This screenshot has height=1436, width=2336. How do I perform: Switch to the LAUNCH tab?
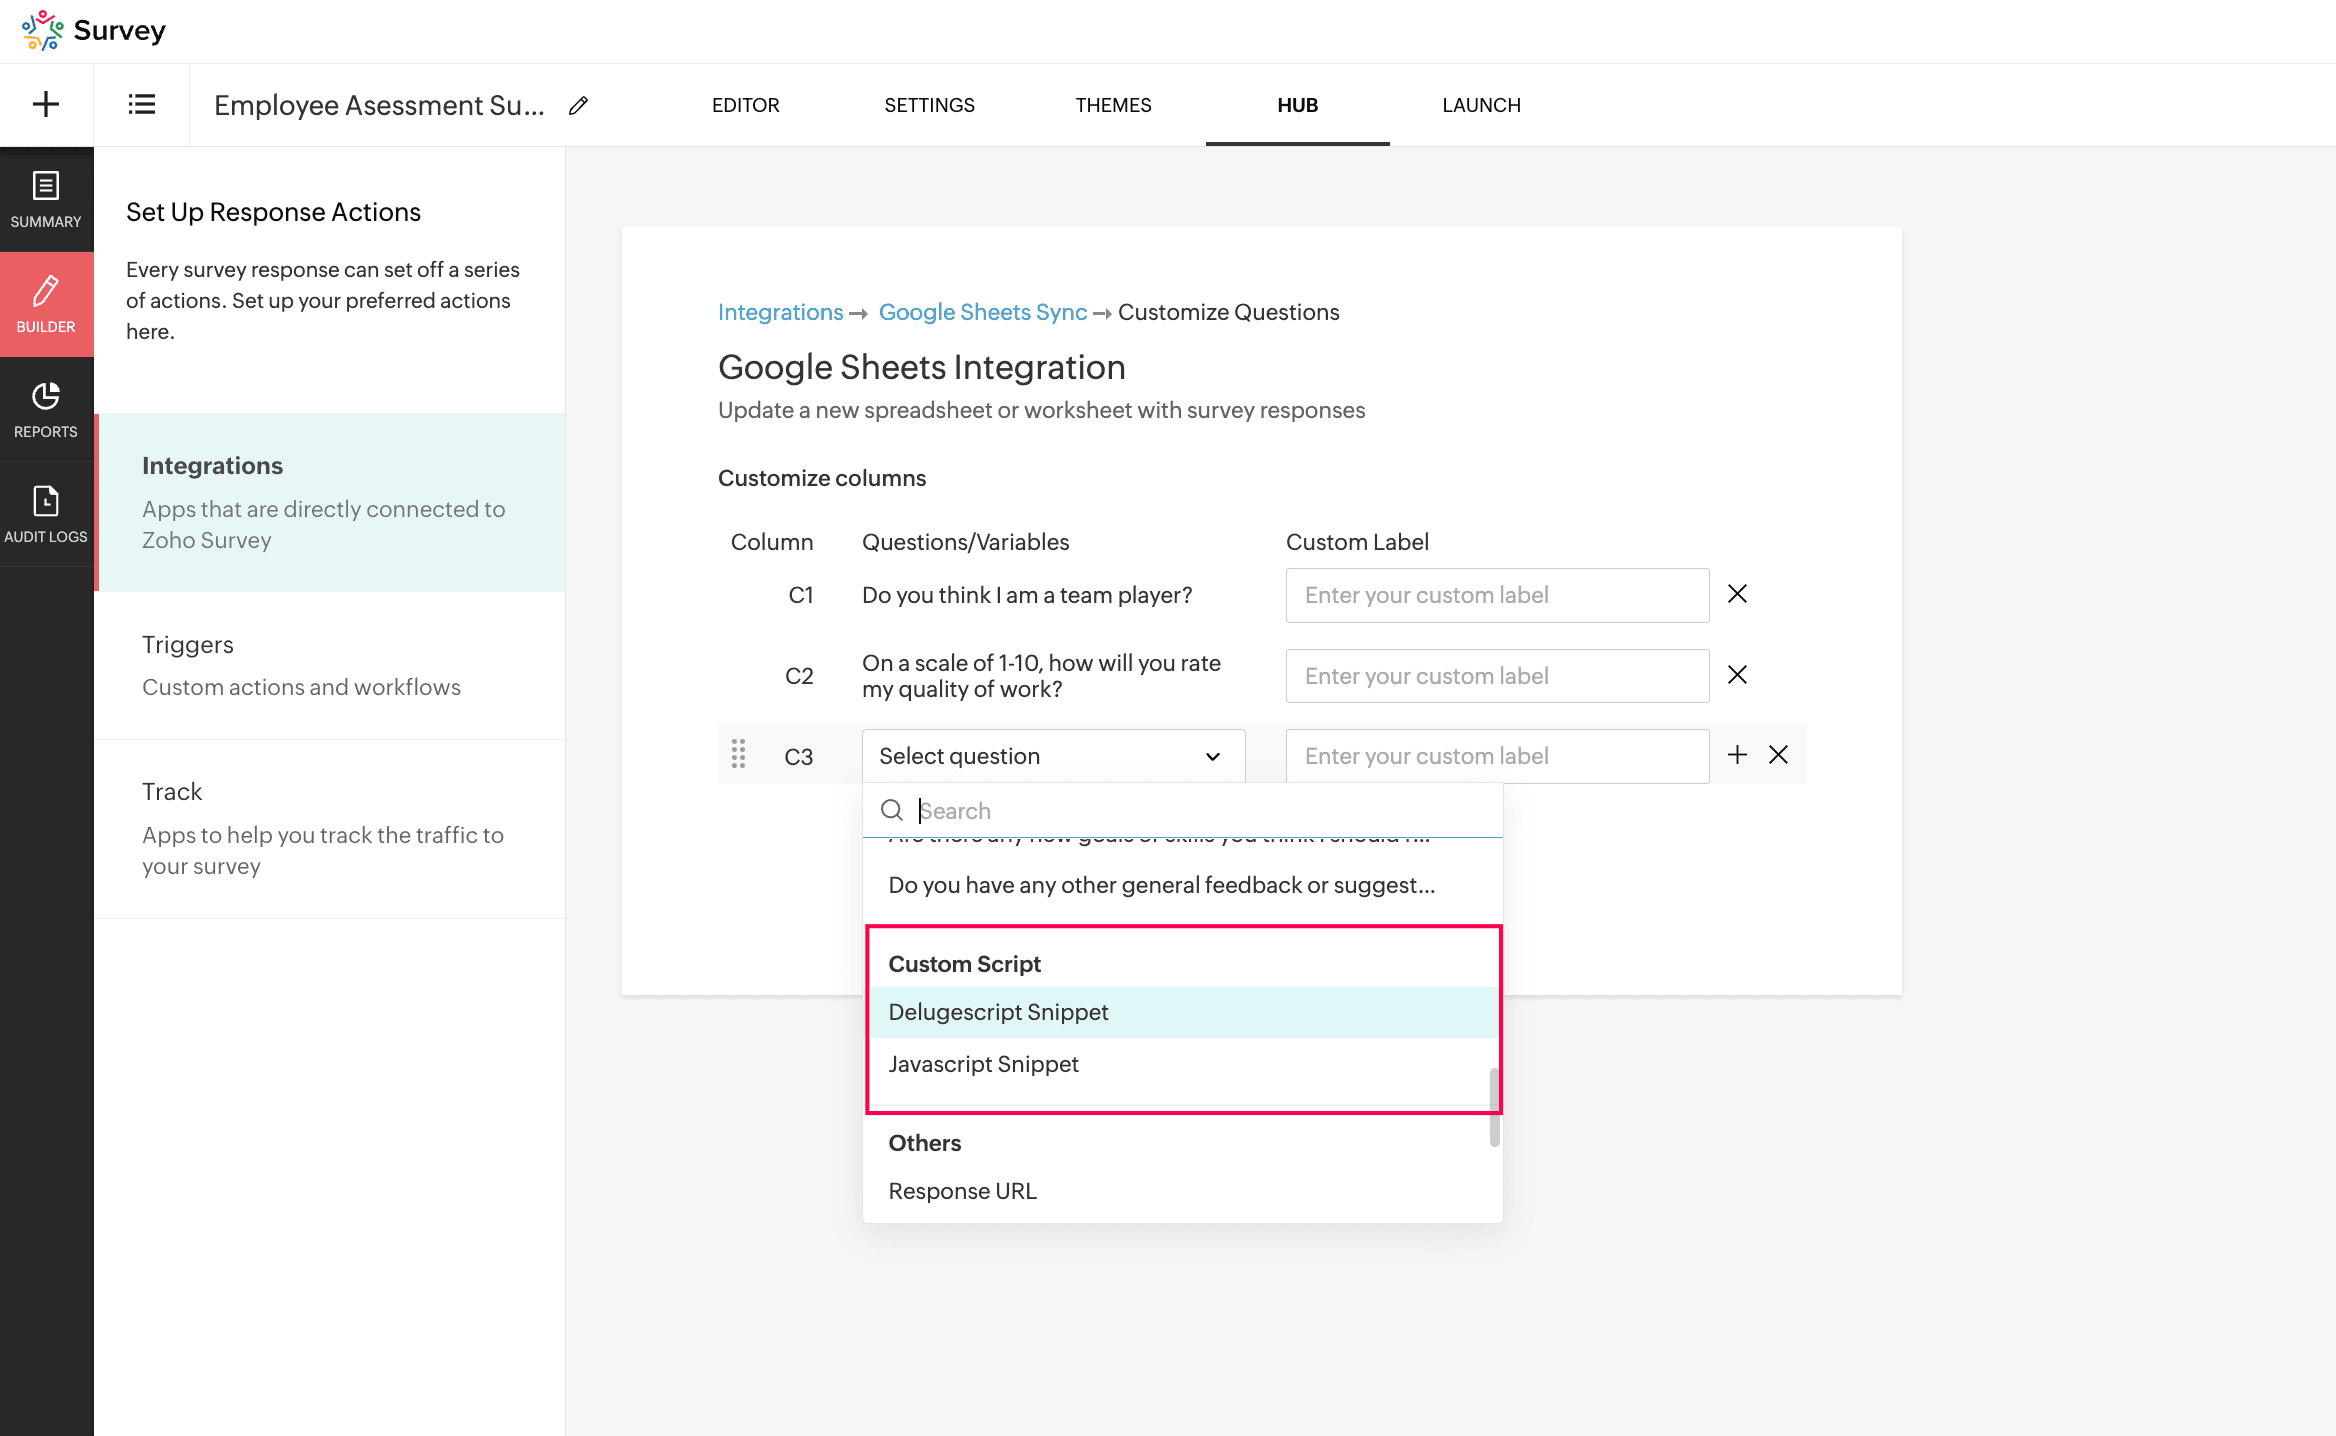coord(1481,105)
